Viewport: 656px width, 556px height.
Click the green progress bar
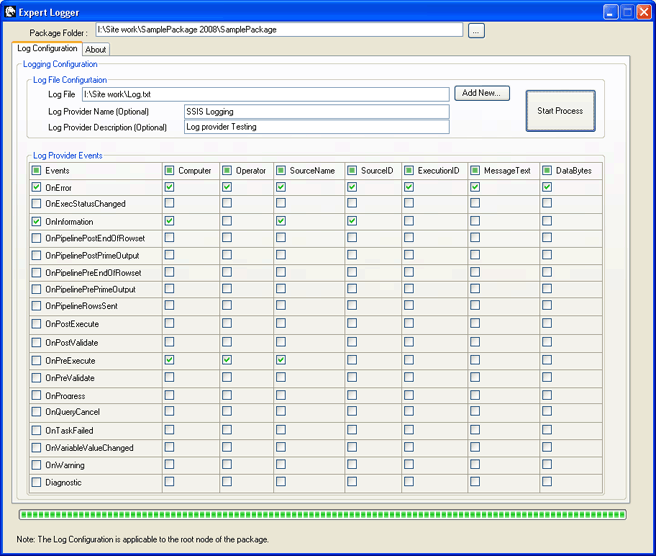[322, 515]
